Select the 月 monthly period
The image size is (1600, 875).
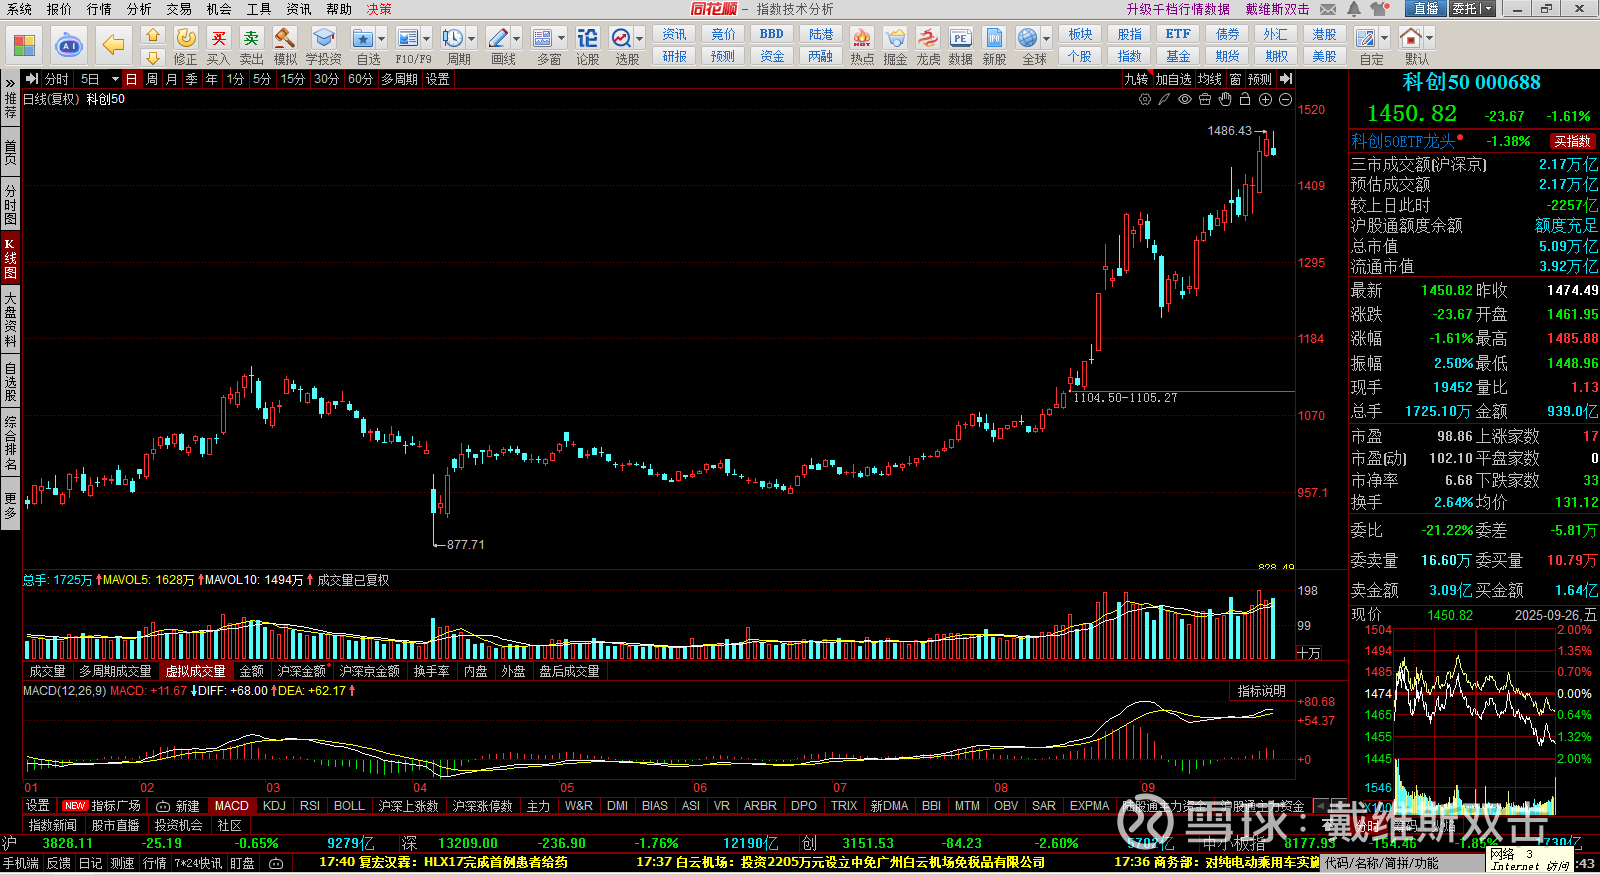[x=172, y=79]
